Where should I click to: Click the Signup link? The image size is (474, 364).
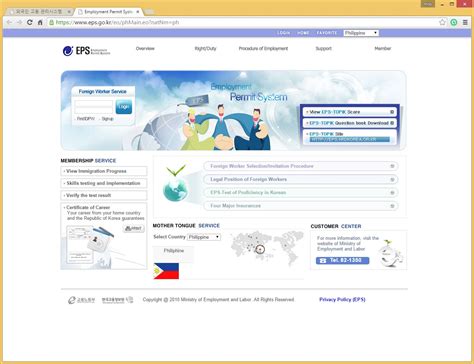pos(107,119)
